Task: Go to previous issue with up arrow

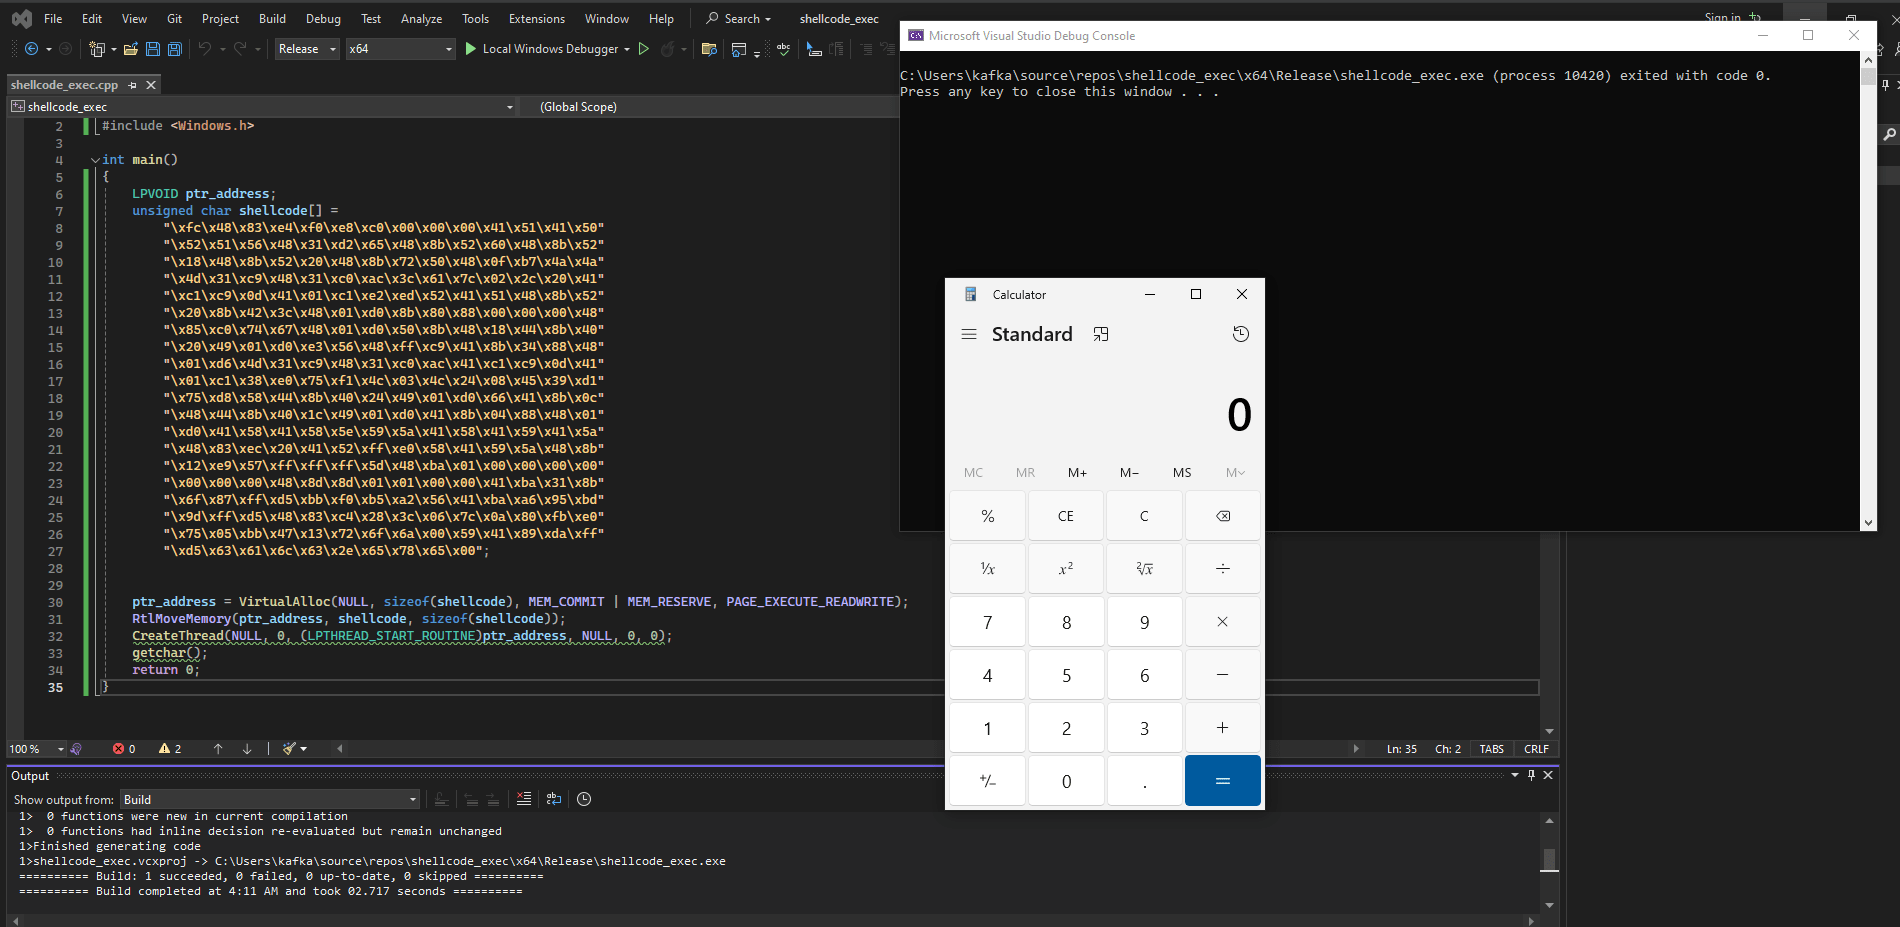Action: (218, 749)
